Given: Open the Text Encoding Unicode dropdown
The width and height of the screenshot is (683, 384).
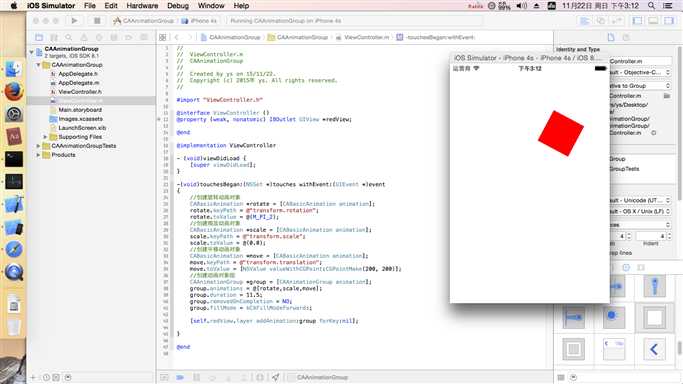Looking at the screenshot, I should click(x=640, y=200).
